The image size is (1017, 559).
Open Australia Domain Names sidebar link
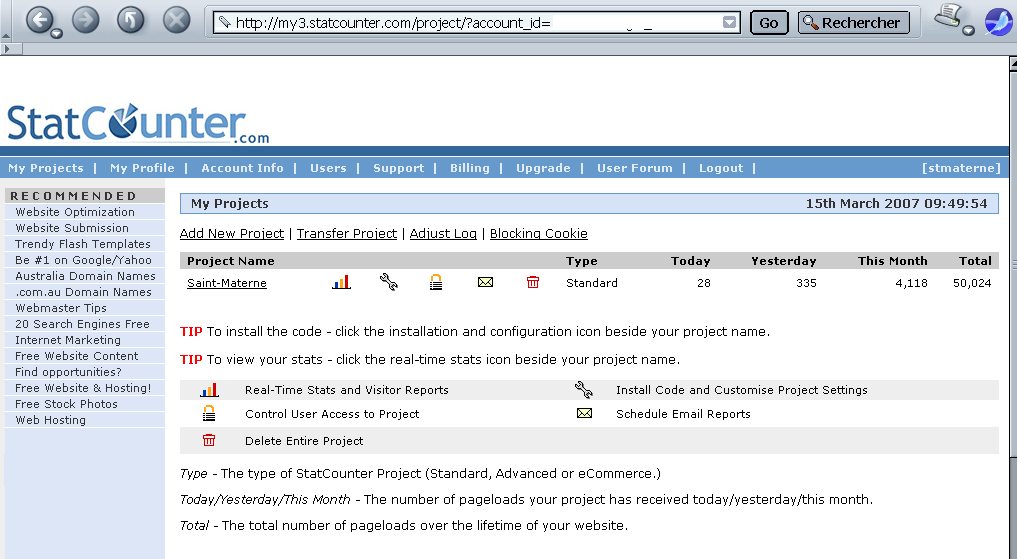click(x=85, y=276)
